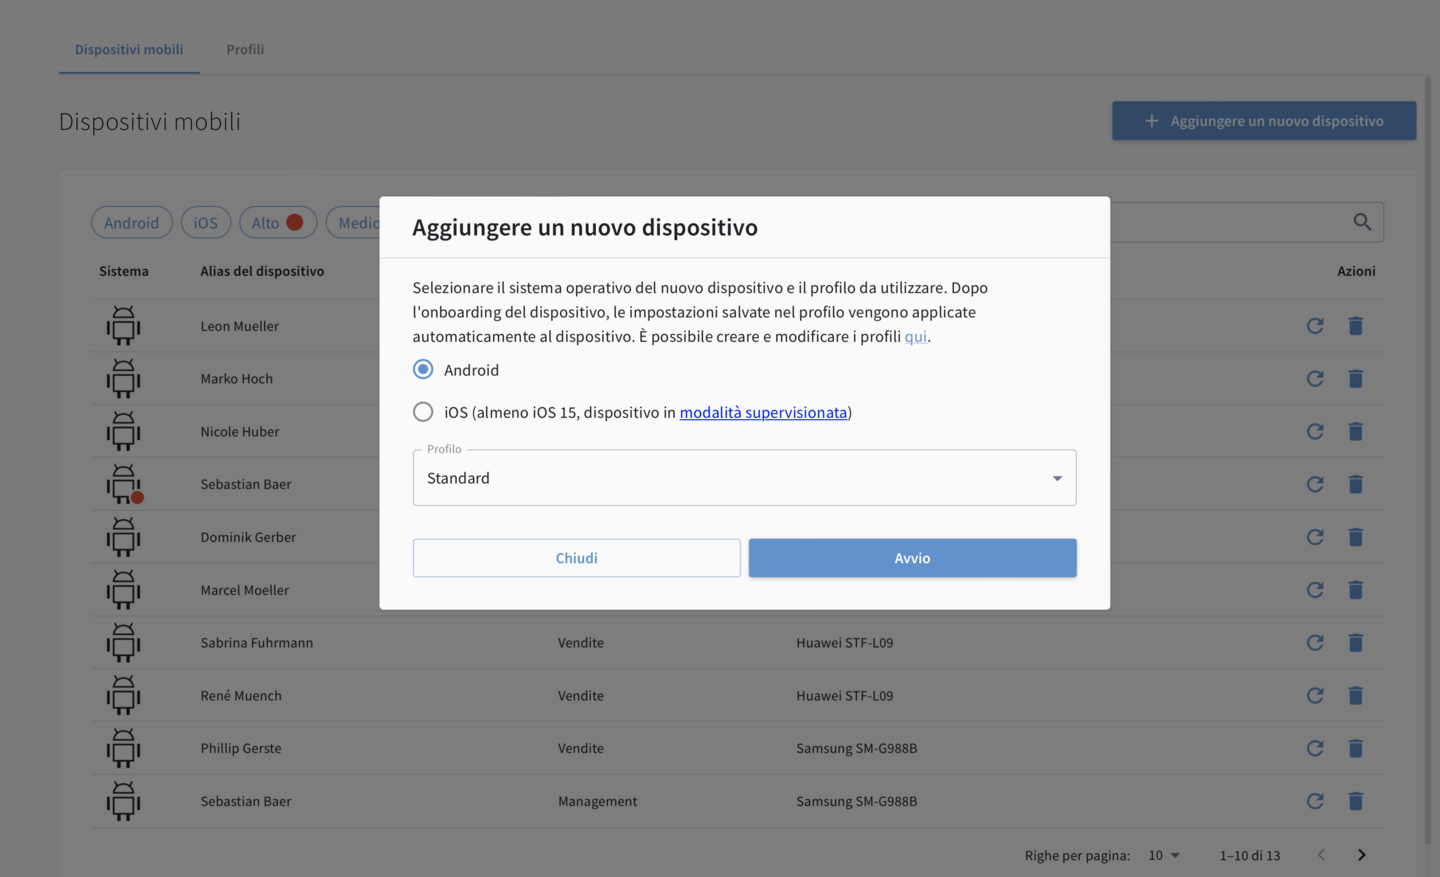Go to next page of devices
The image size is (1440, 877).
click(1361, 855)
